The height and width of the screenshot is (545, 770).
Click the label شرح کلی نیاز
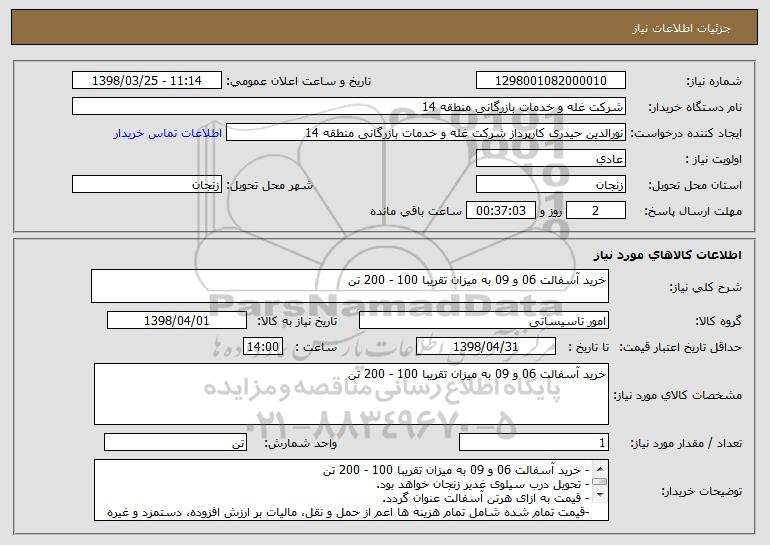(706, 287)
